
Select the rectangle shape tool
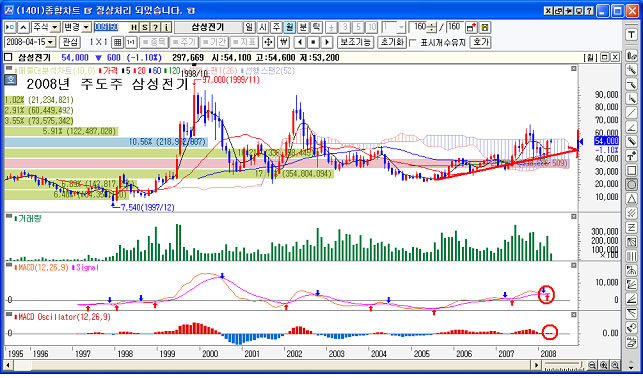tap(631, 170)
